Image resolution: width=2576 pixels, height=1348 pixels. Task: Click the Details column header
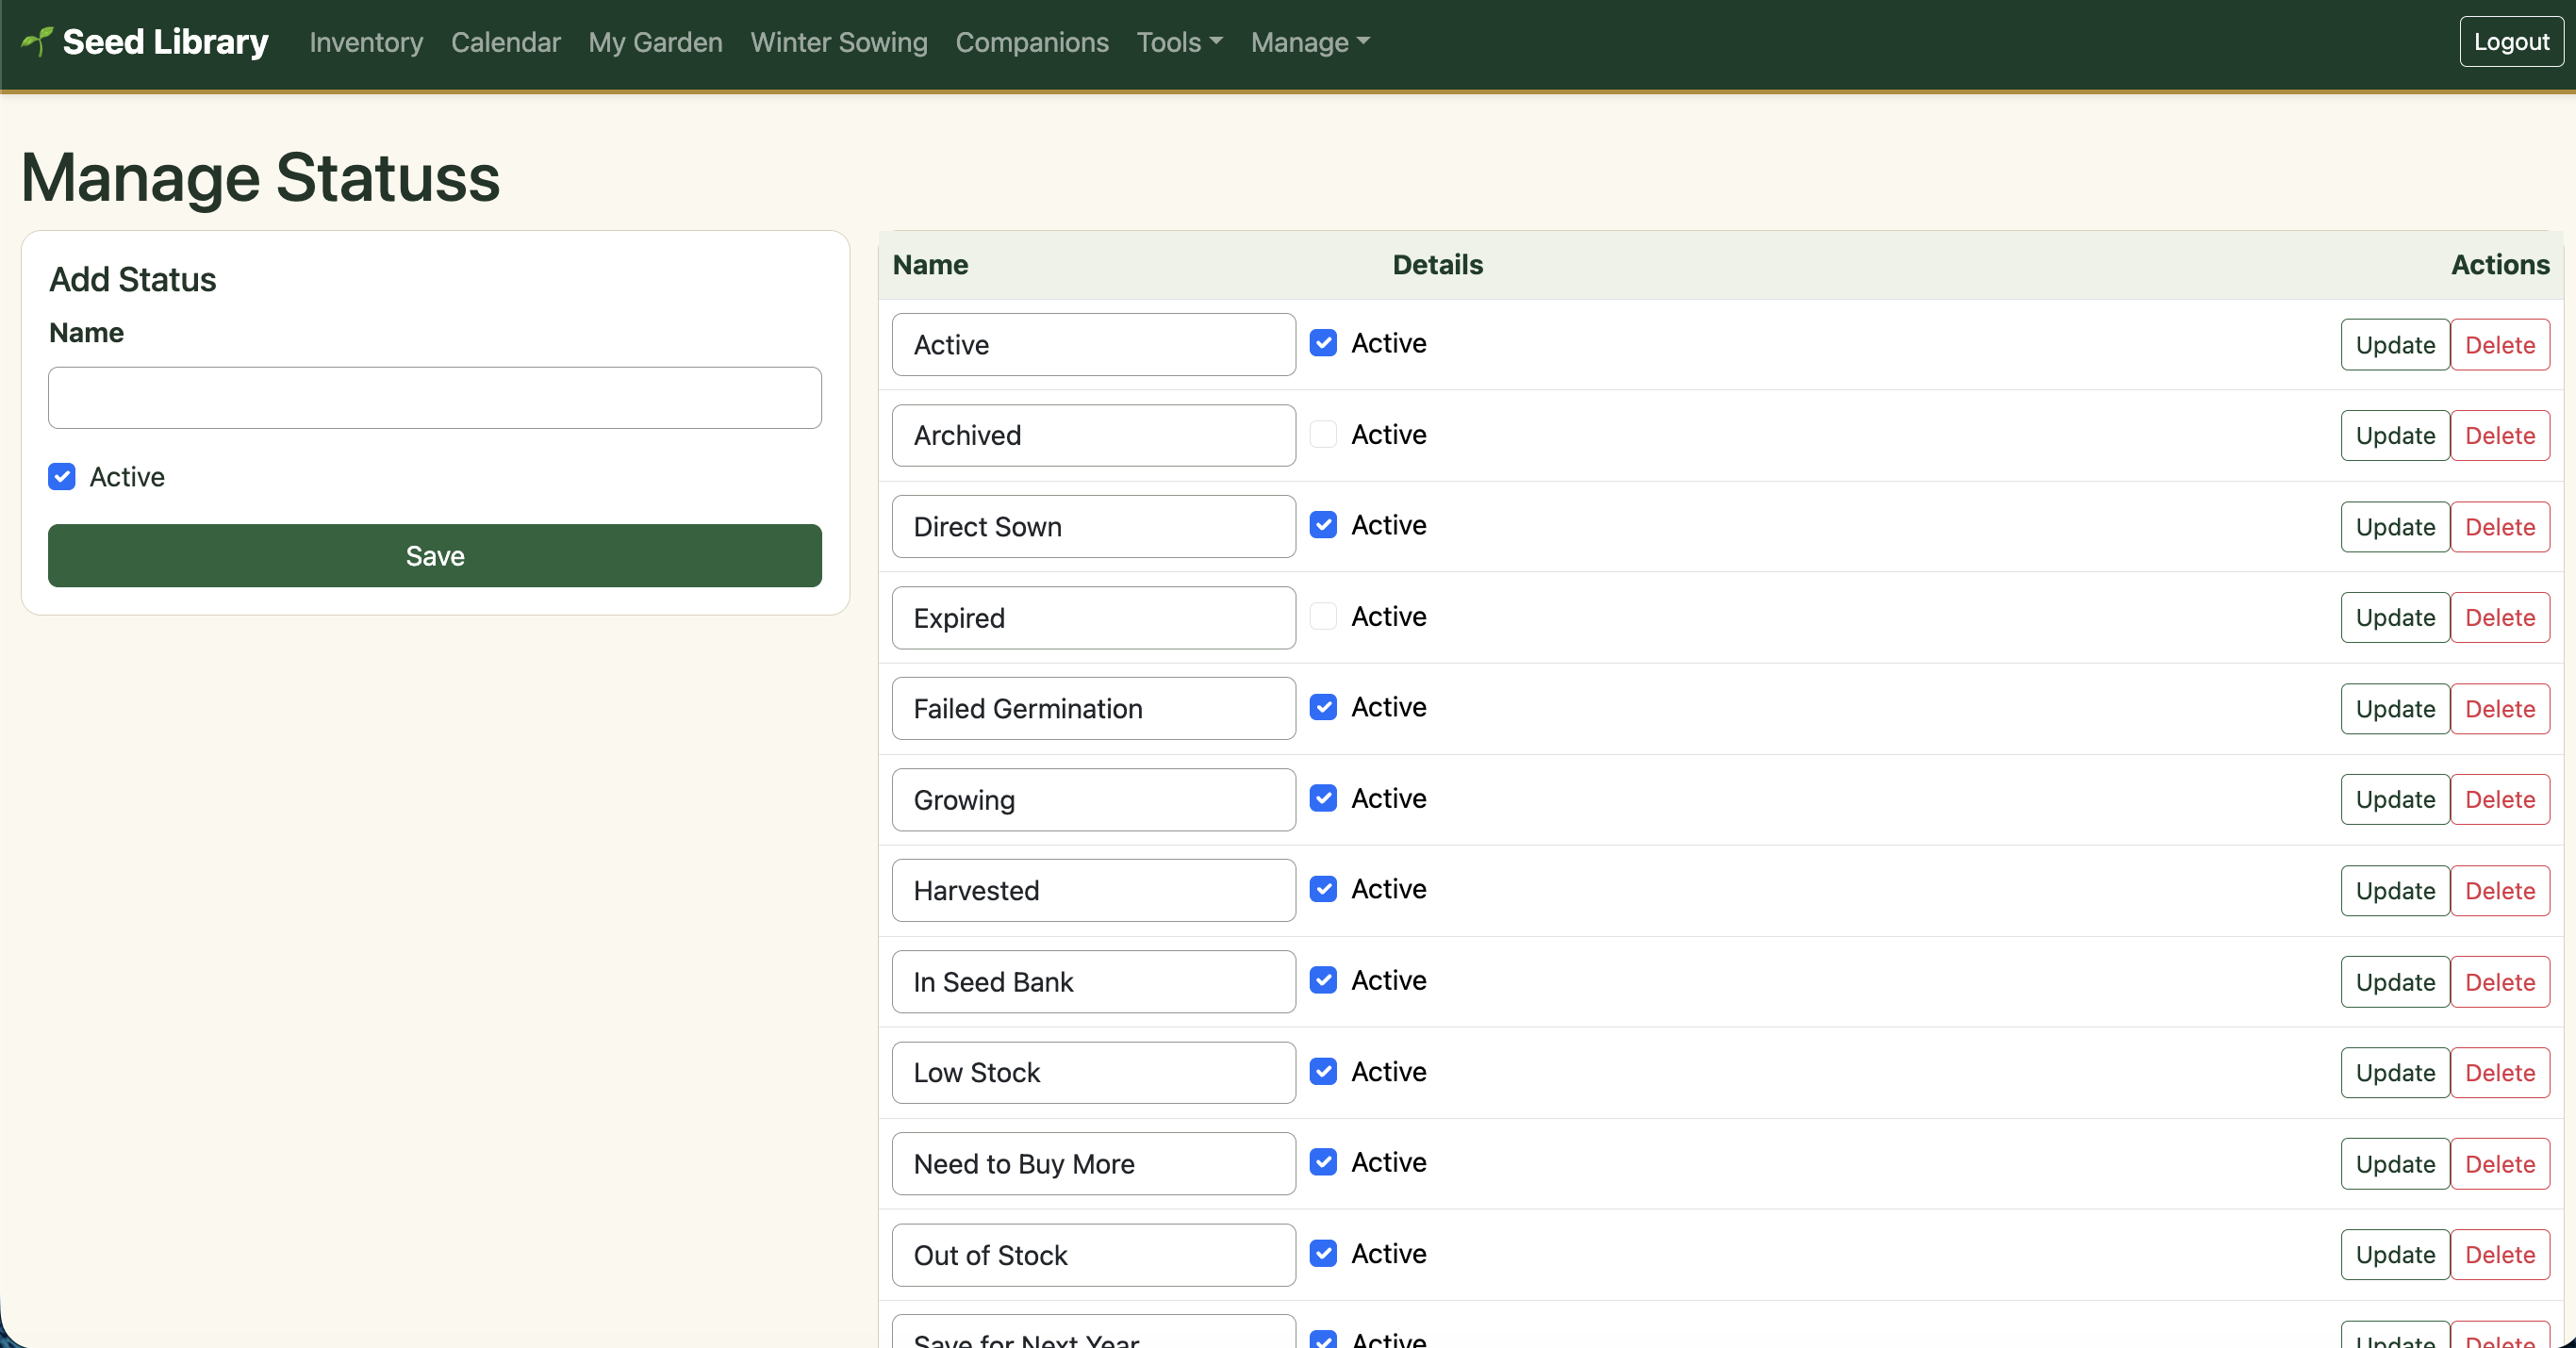pos(1437,265)
